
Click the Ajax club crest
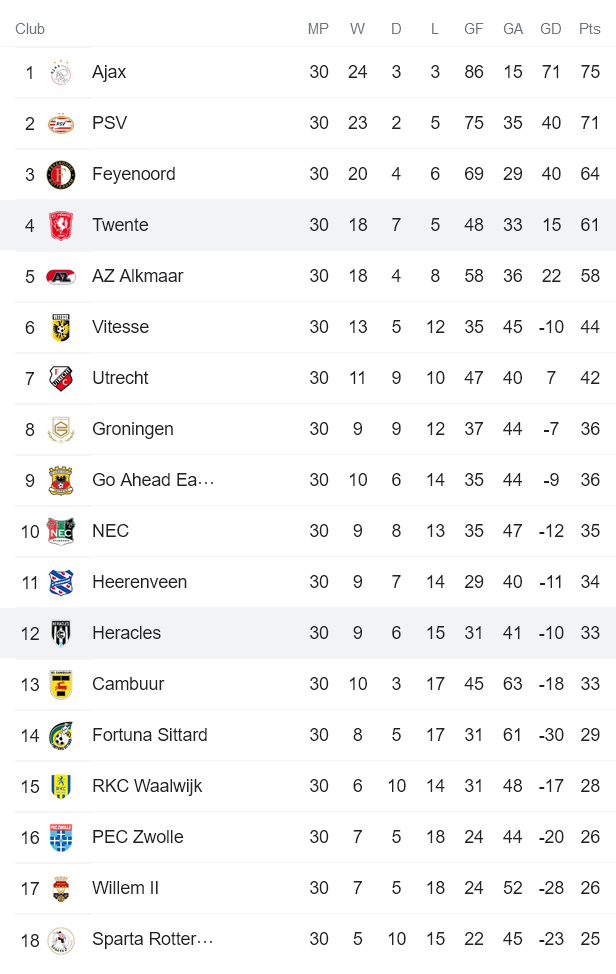coord(61,72)
